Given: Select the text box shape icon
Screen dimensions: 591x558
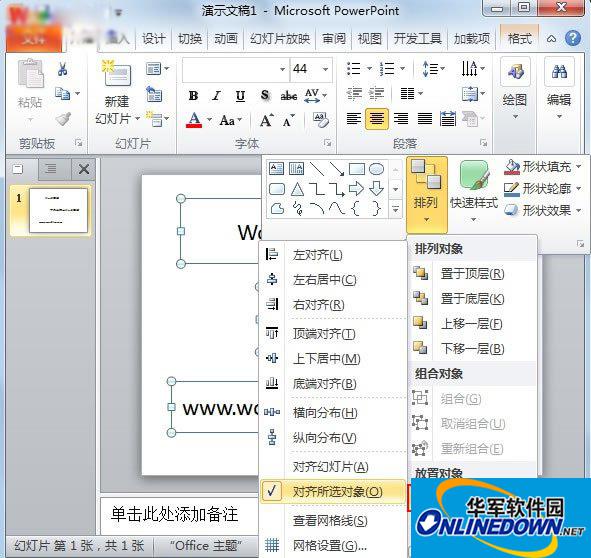Looking at the screenshot, I should tap(276, 169).
